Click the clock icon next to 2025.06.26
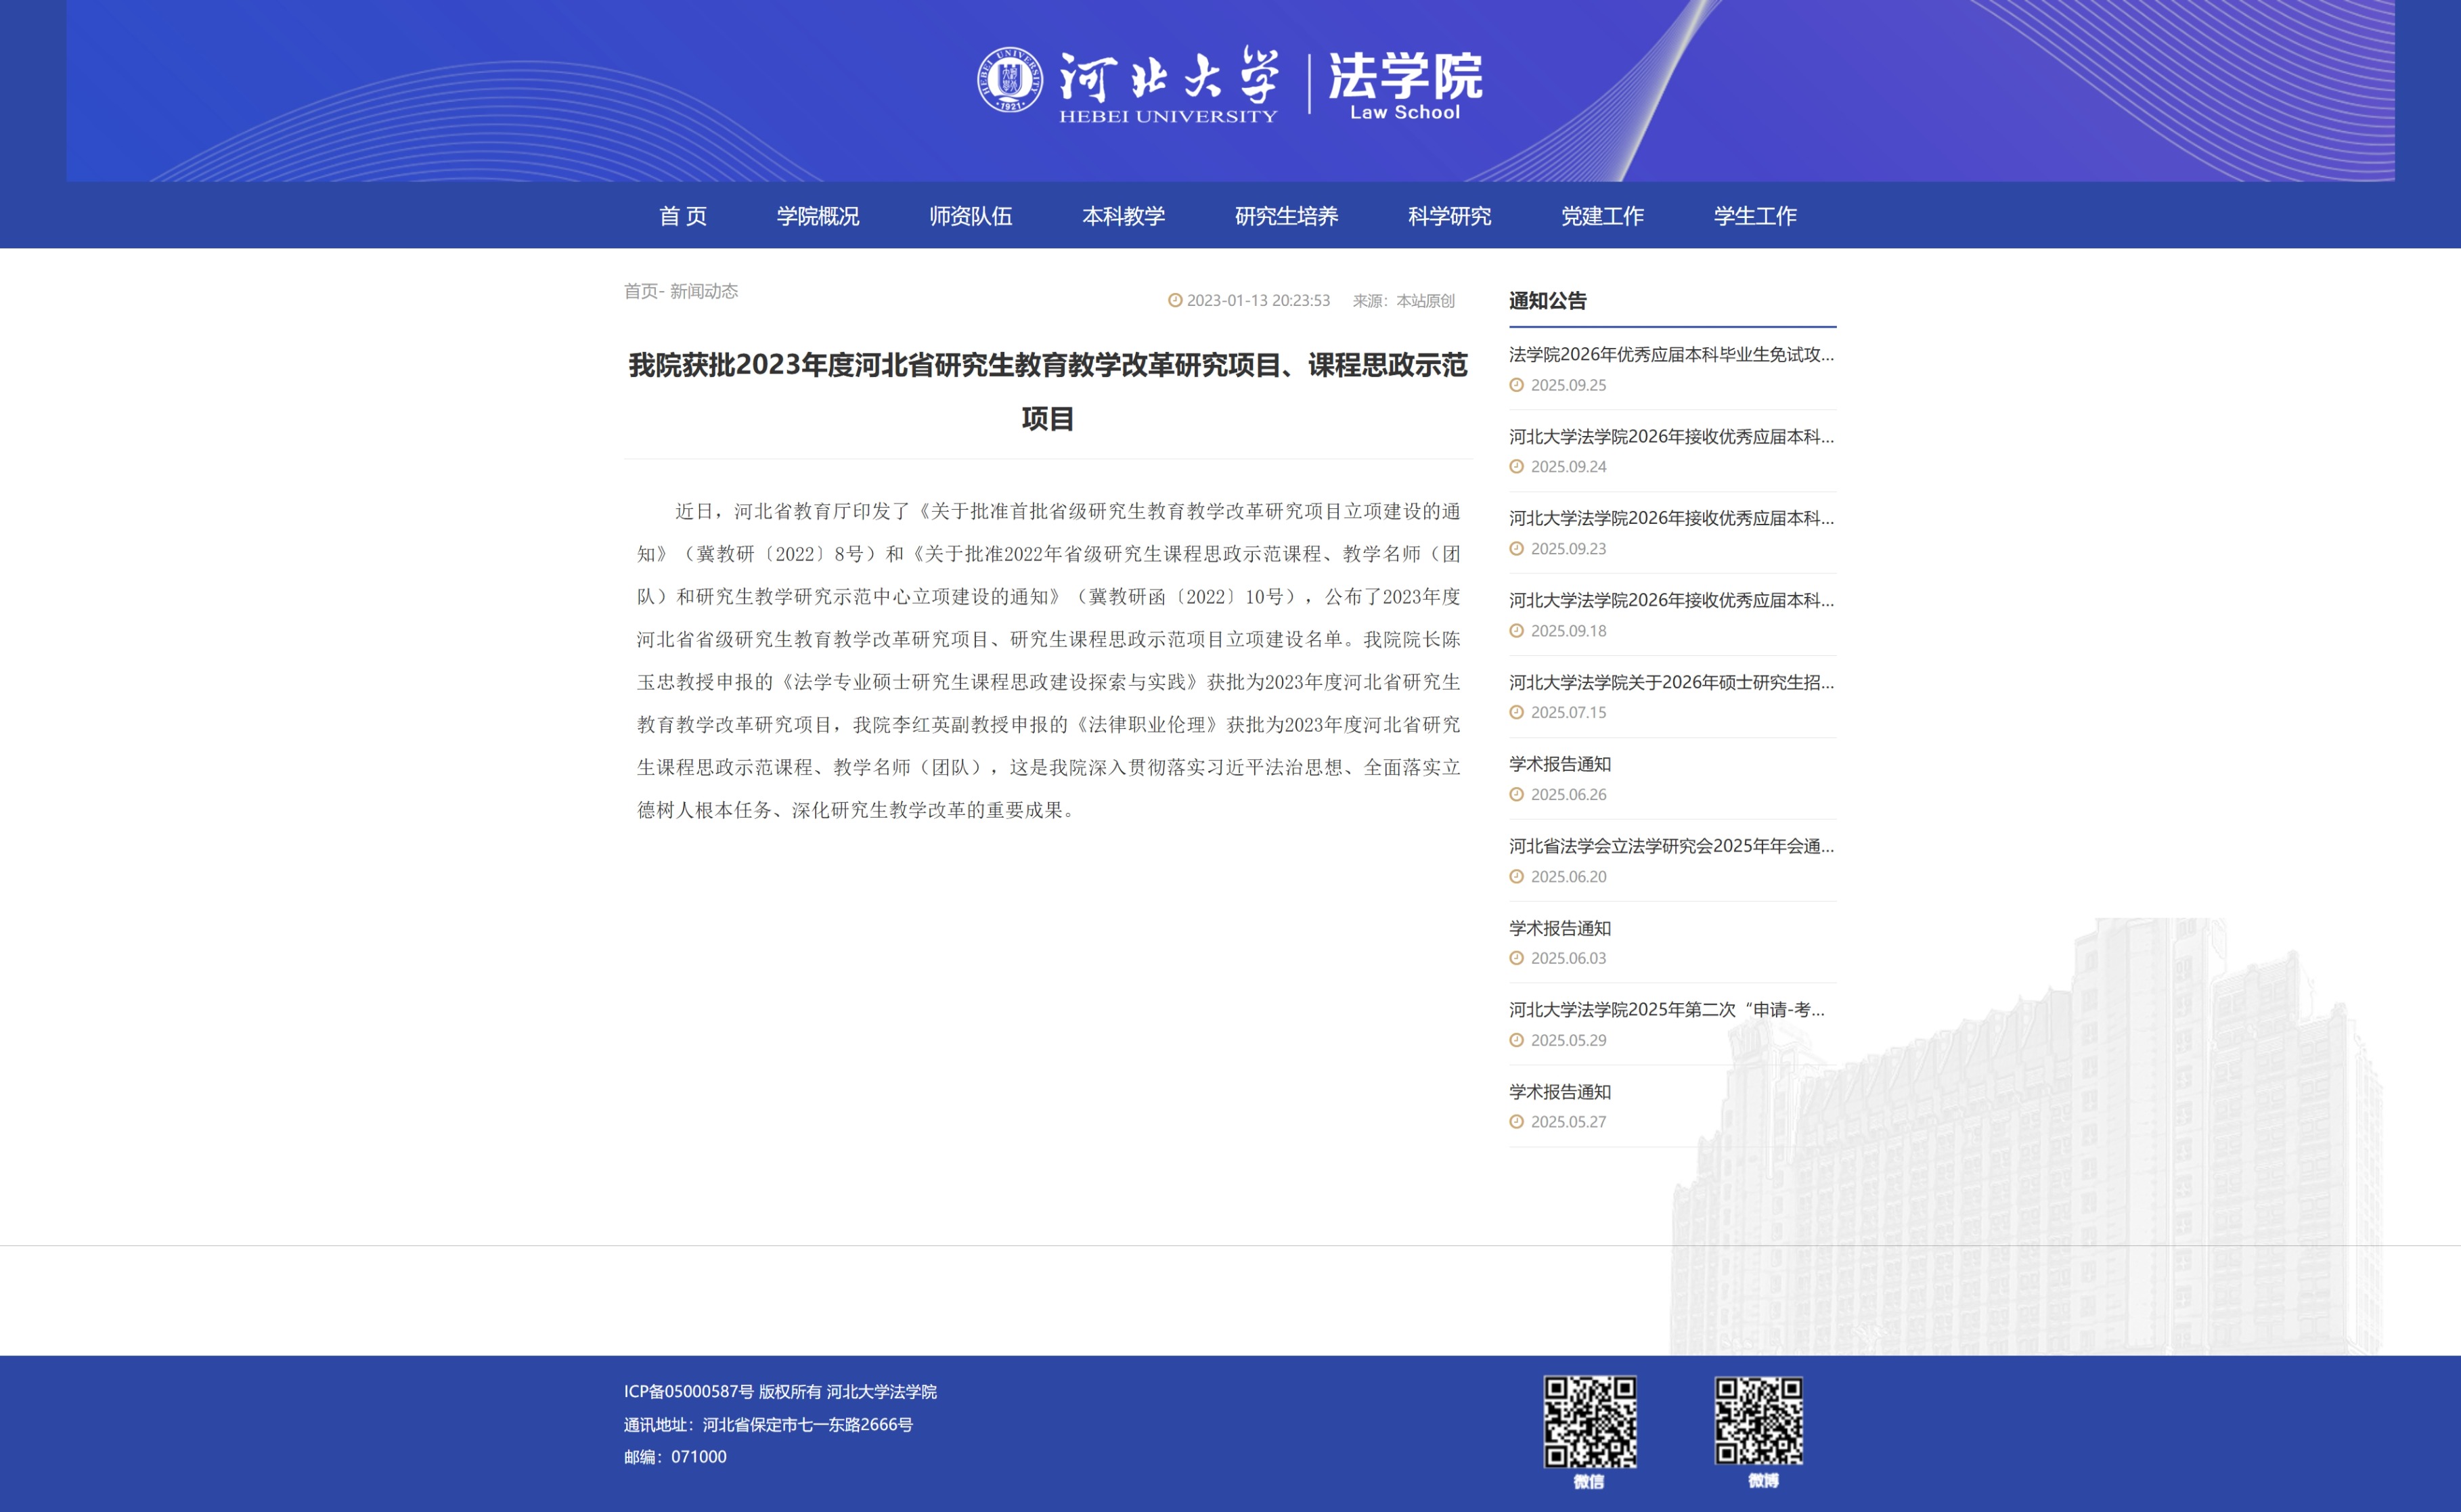This screenshot has width=2461, height=1512. pyautogui.click(x=1516, y=794)
